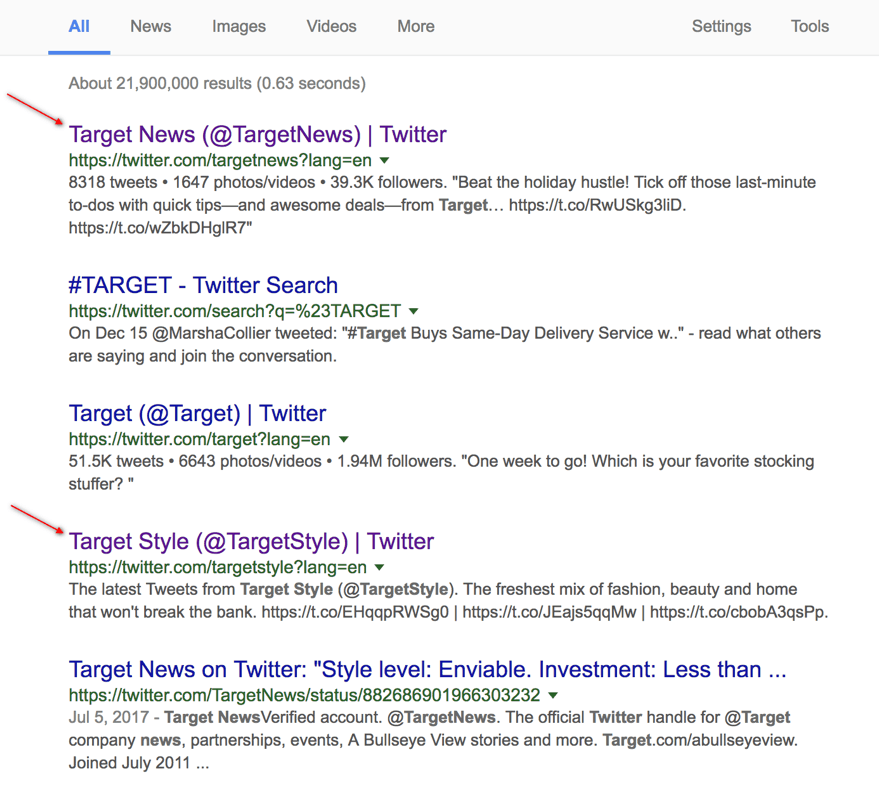Expand the arrow beside the twitter.com/search?q=%23TARGET URL
This screenshot has height=794, width=879.
[414, 311]
